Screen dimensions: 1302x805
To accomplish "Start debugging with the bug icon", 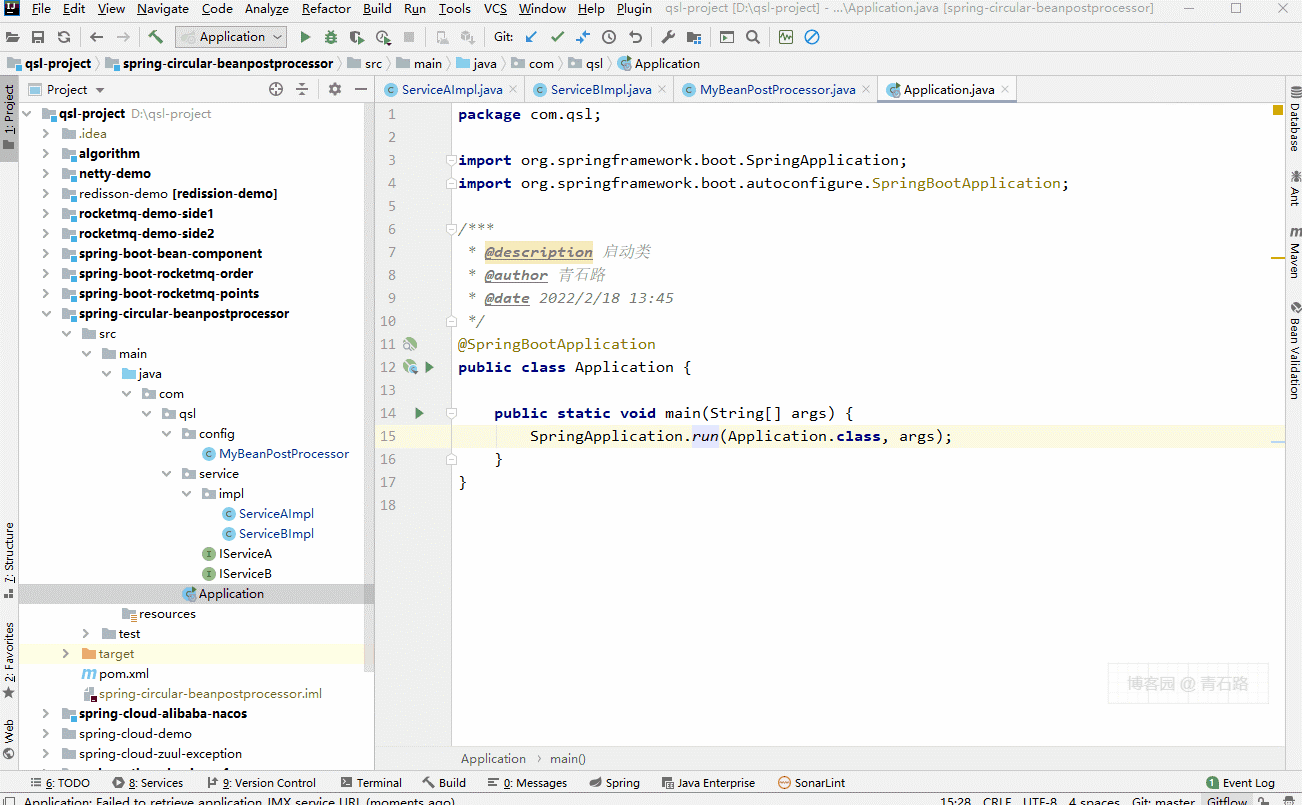I will tap(331, 37).
